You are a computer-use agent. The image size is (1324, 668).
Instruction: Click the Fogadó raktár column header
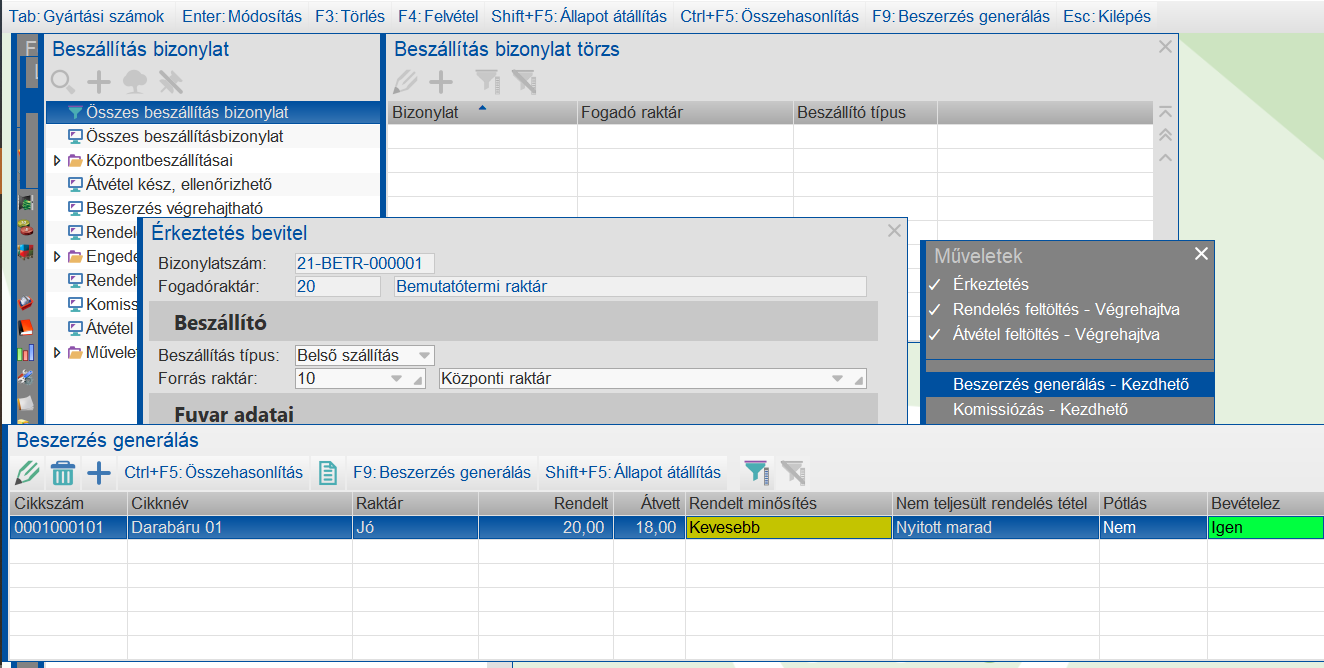point(685,112)
